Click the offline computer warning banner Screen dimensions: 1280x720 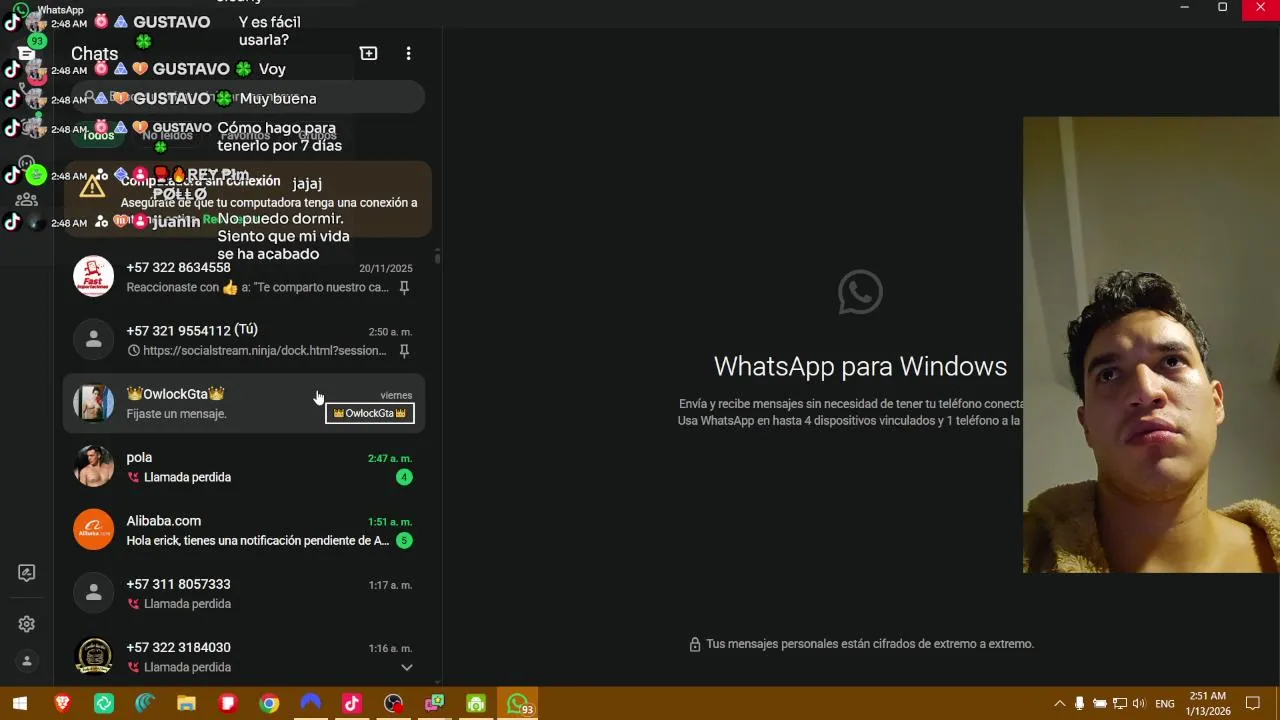[248, 198]
